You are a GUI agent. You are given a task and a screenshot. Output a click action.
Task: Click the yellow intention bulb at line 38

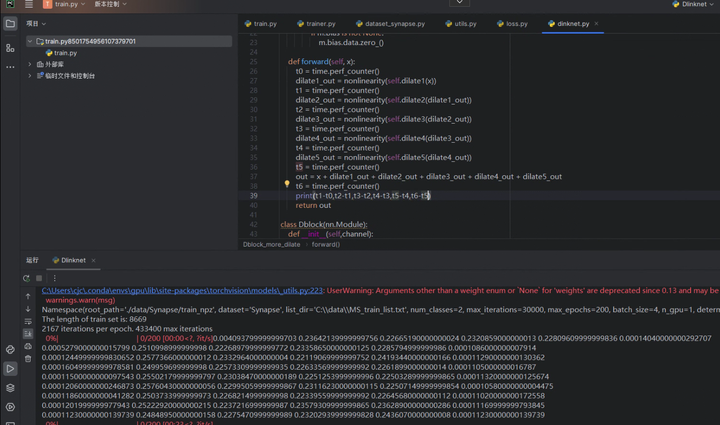point(286,185)
